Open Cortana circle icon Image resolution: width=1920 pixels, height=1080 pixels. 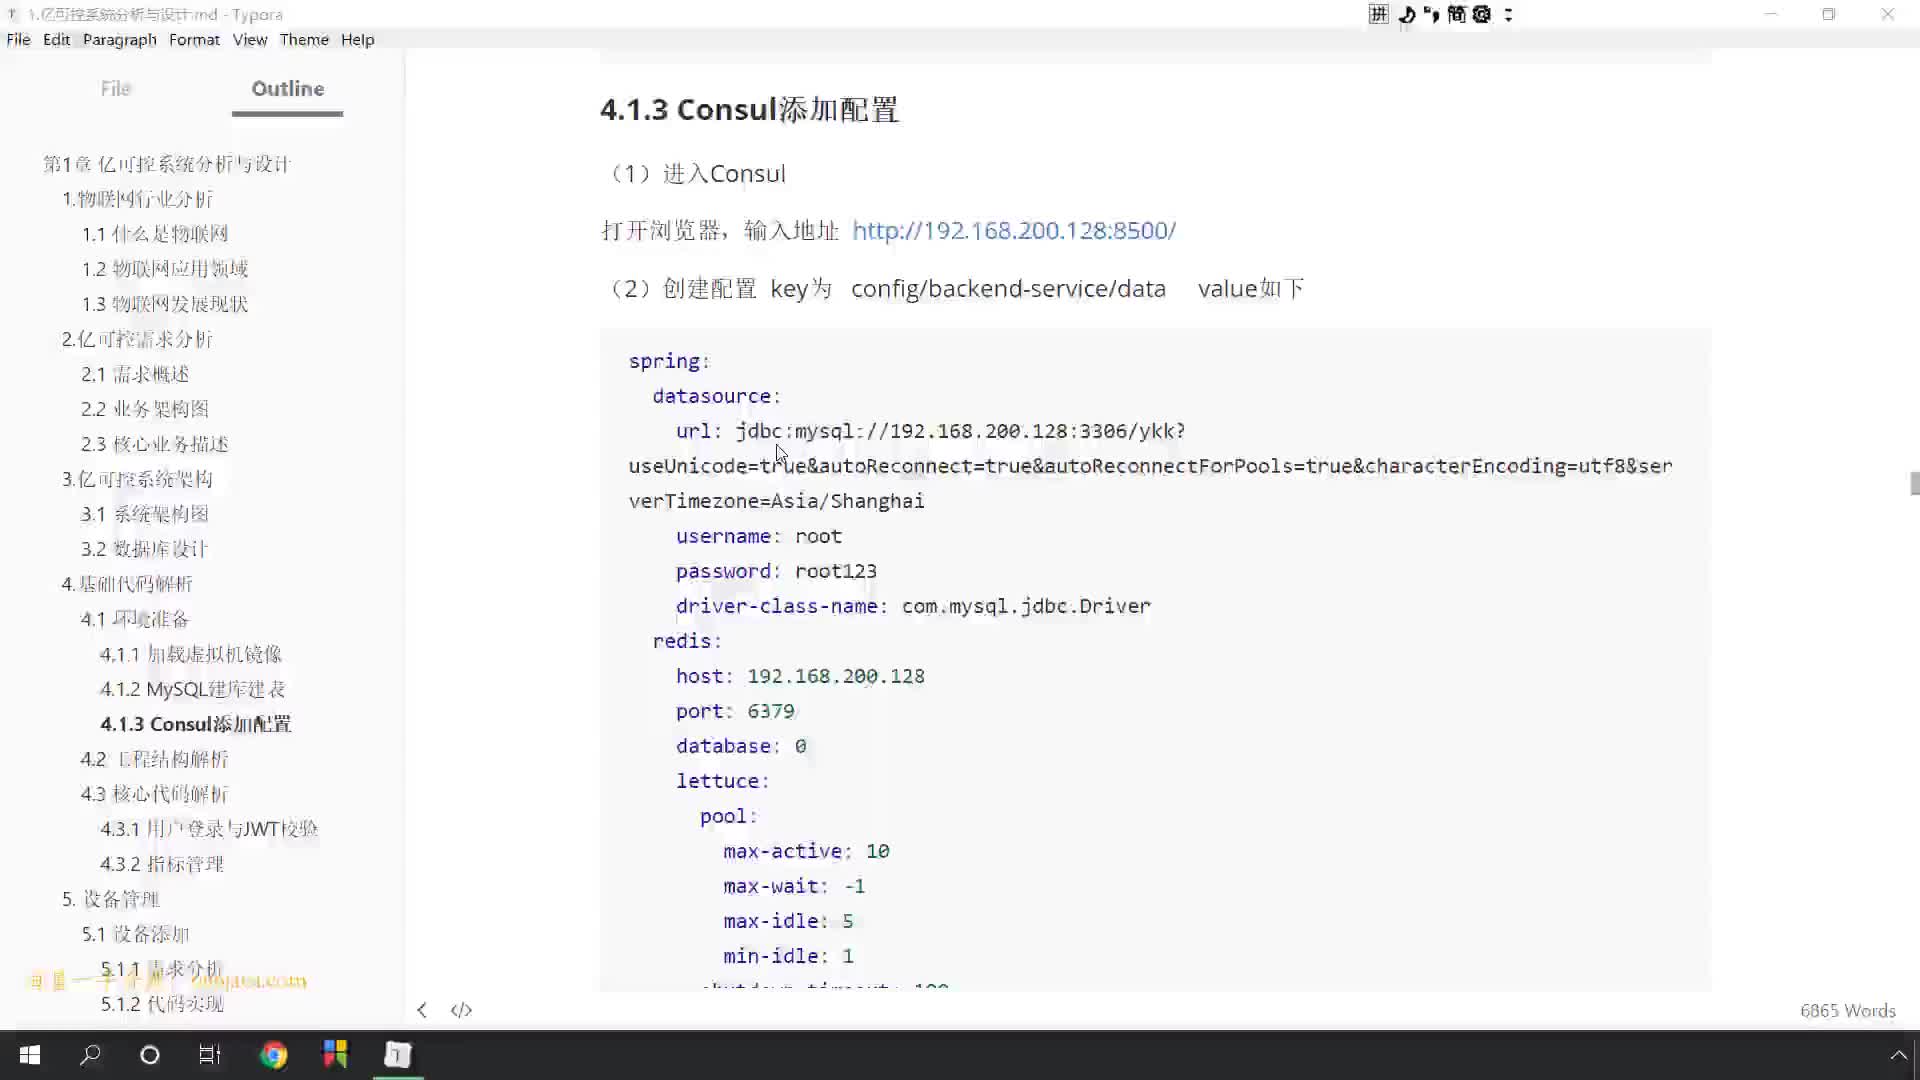tap(150, 1055)
